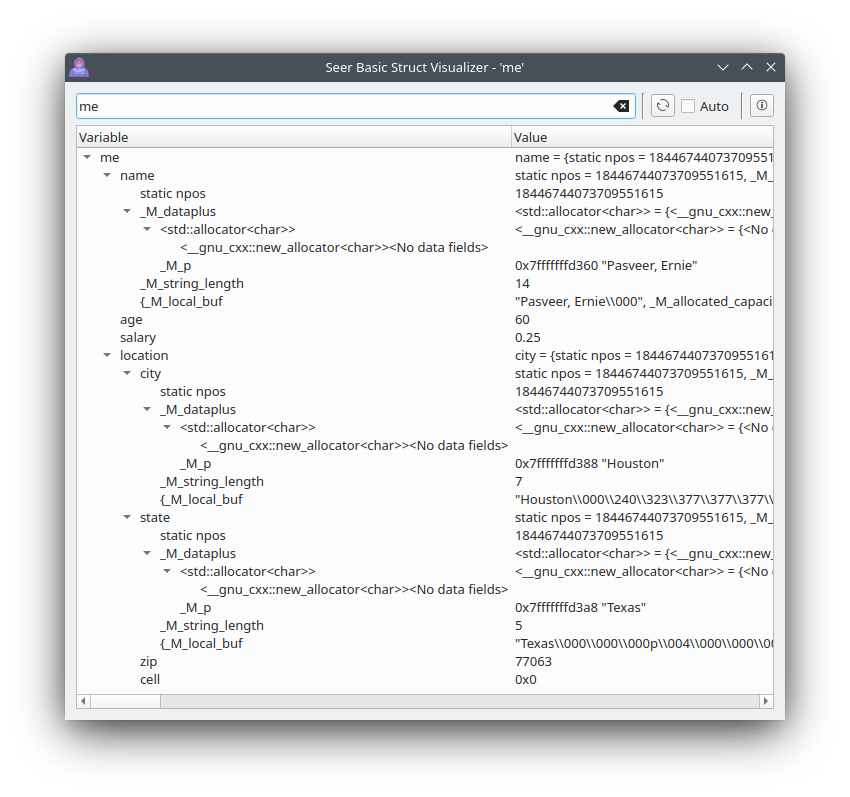This screenshot has height=797, width=850.
Task: Collapse _M_dataplus under city
Action: click(147, 409)
